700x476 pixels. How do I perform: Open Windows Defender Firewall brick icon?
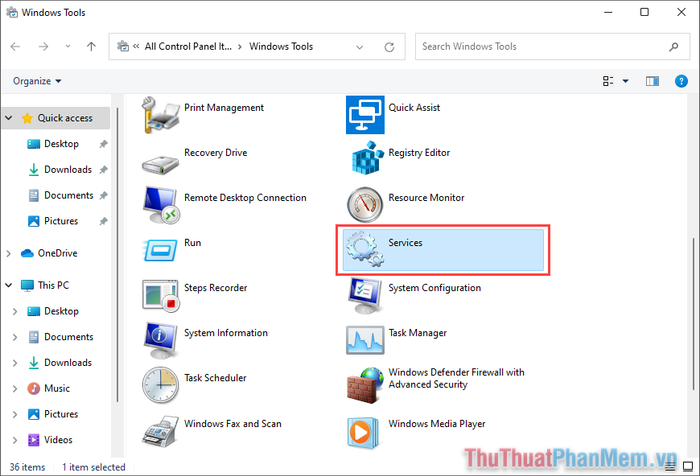click(365, 385)
